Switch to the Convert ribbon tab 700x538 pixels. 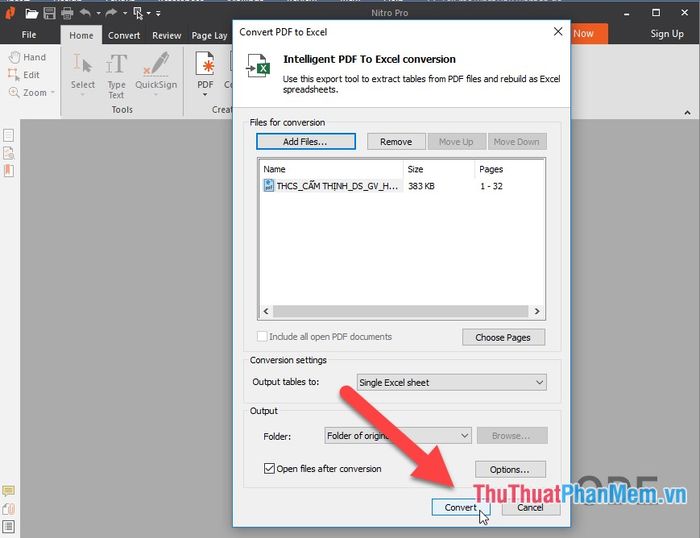[124, 35]
